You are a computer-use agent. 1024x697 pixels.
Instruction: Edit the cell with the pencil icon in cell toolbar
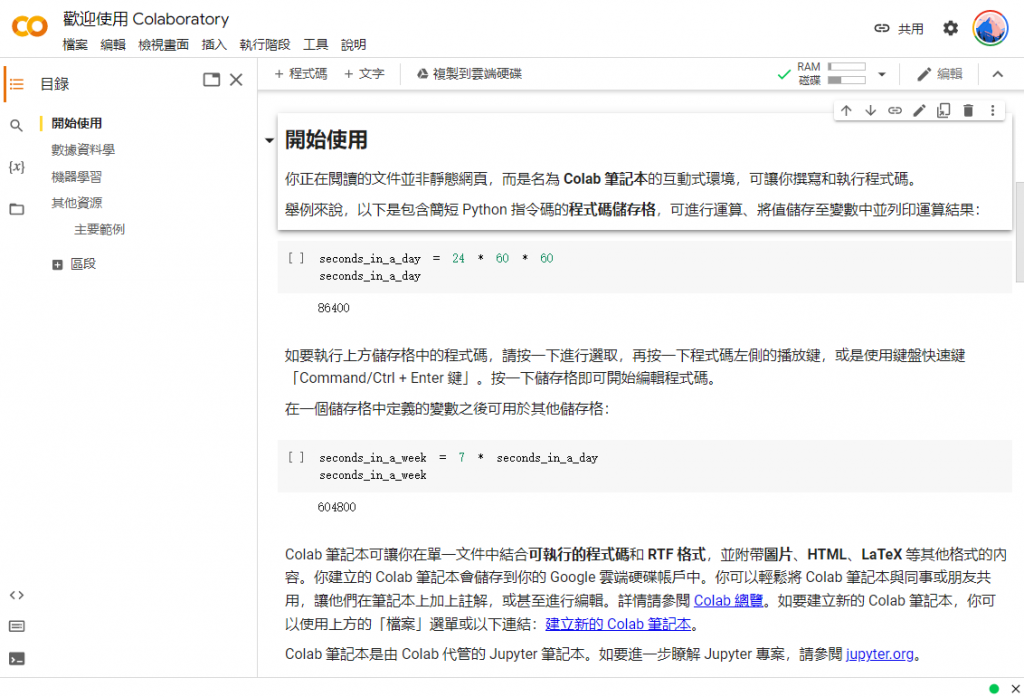pos(920,110)
